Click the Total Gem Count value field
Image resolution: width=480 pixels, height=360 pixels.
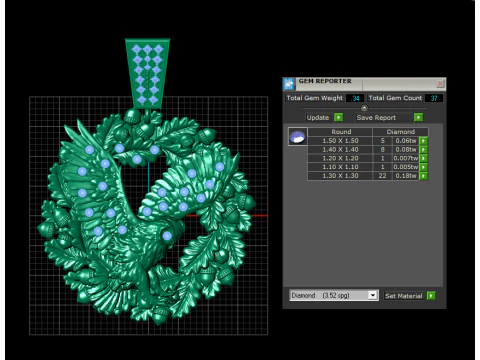click(434, 98)
